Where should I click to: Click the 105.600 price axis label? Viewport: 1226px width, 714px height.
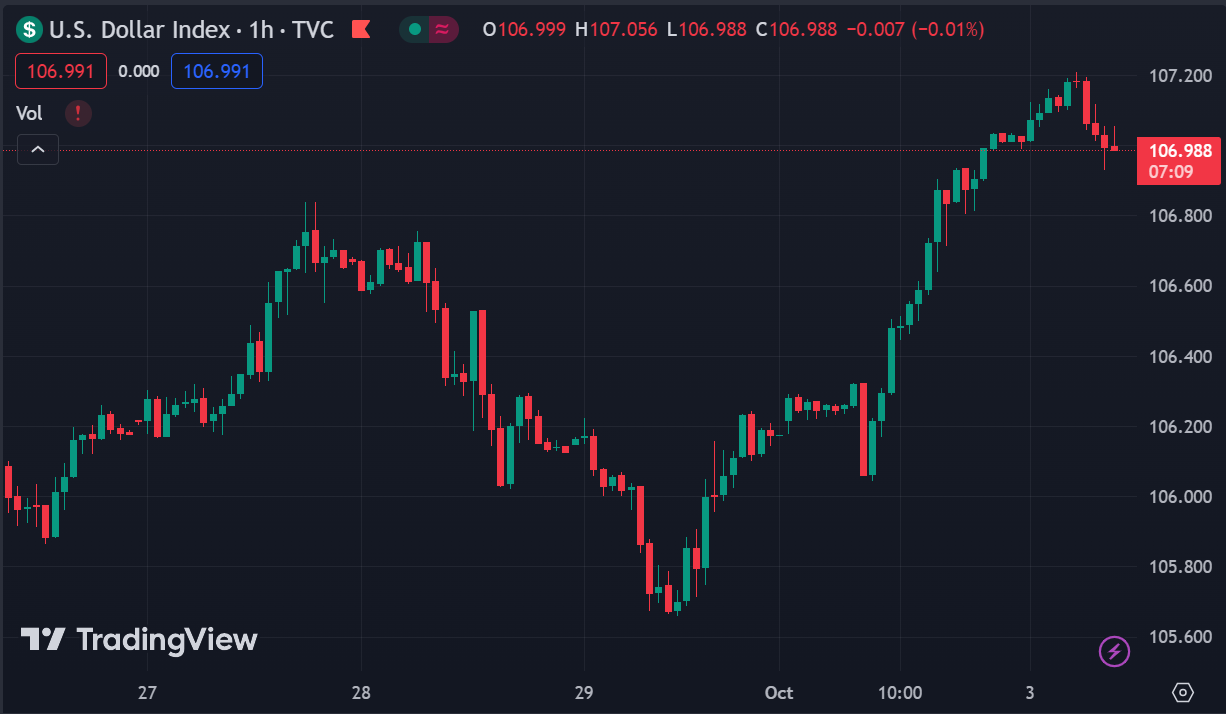click(1180, 638)
